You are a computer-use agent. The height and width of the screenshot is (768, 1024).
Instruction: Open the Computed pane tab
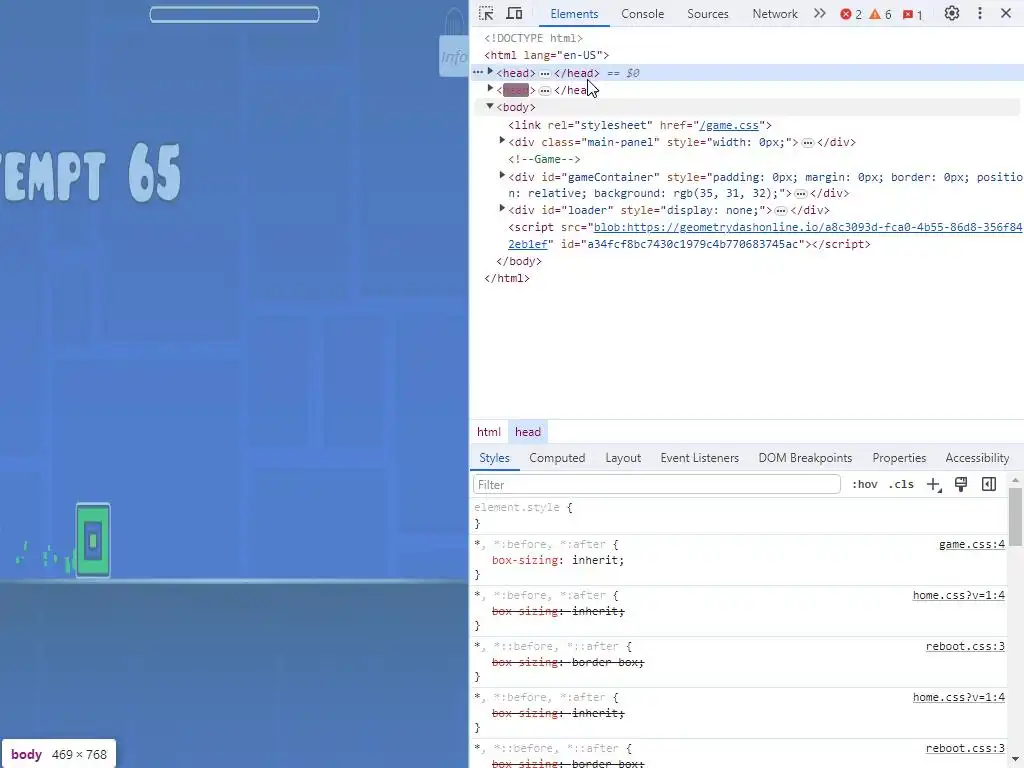click(x=557, y=458)
